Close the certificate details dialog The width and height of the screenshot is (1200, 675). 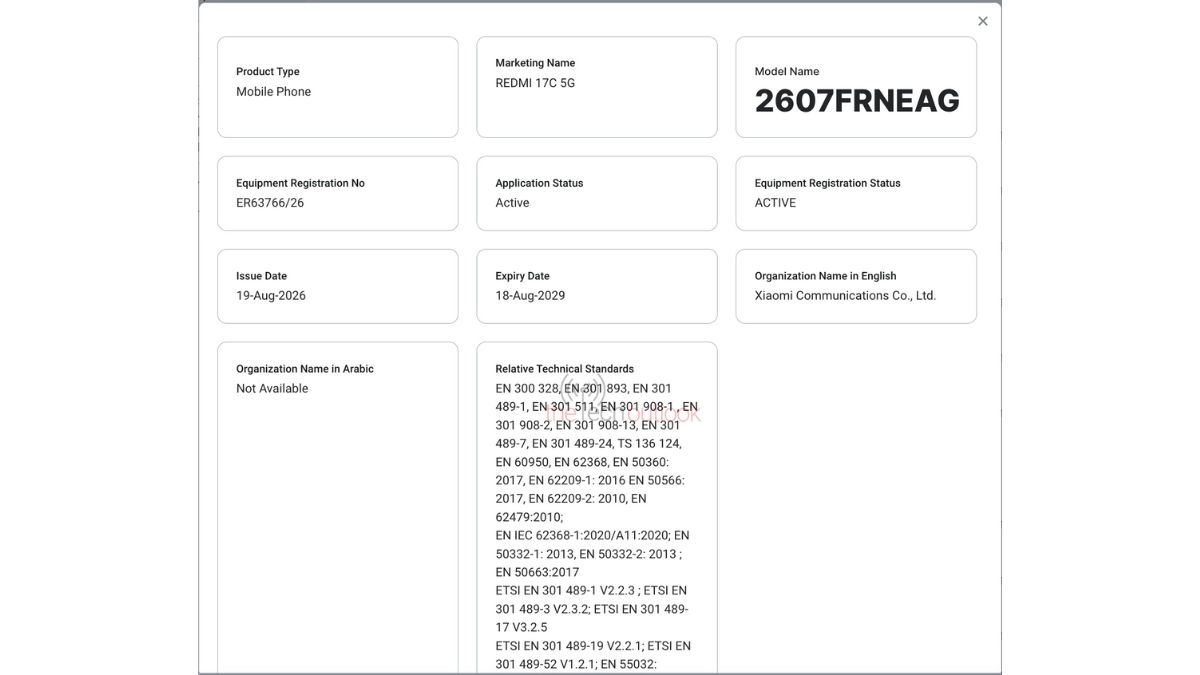983,21
